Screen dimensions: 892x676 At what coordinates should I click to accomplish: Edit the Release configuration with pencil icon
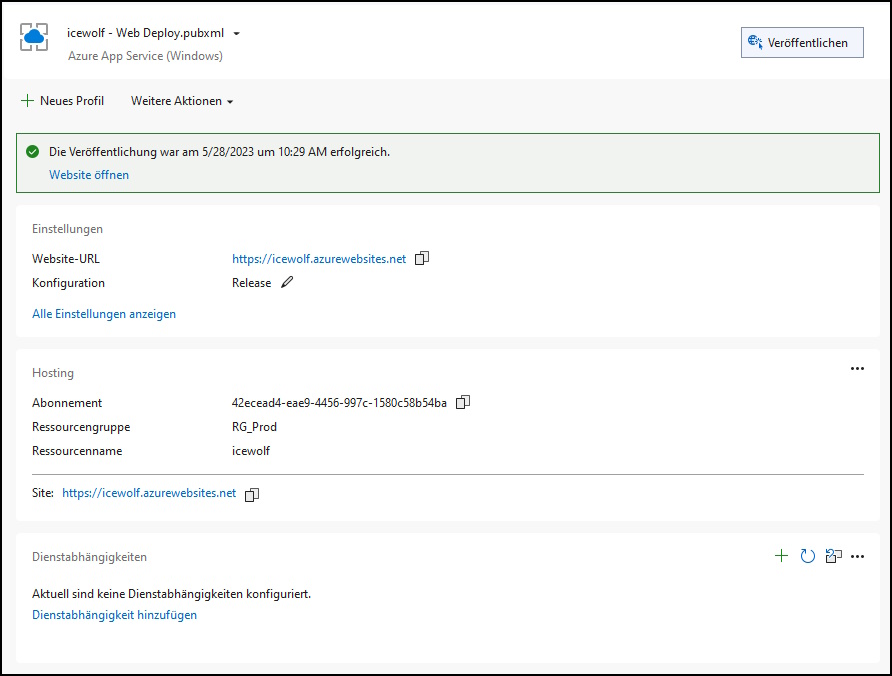287,282
